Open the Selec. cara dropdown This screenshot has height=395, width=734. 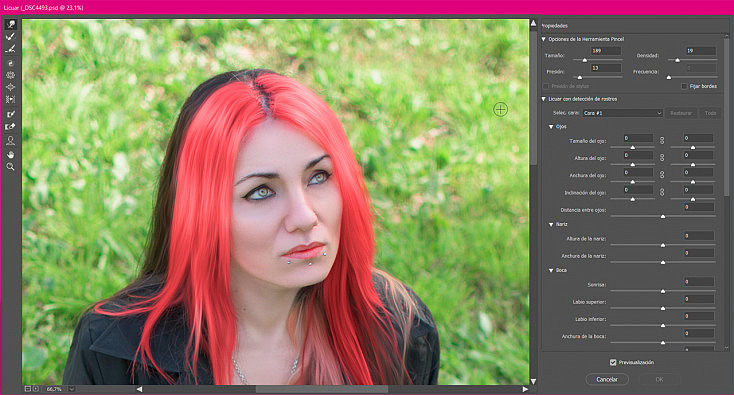[x=622, y=113]
